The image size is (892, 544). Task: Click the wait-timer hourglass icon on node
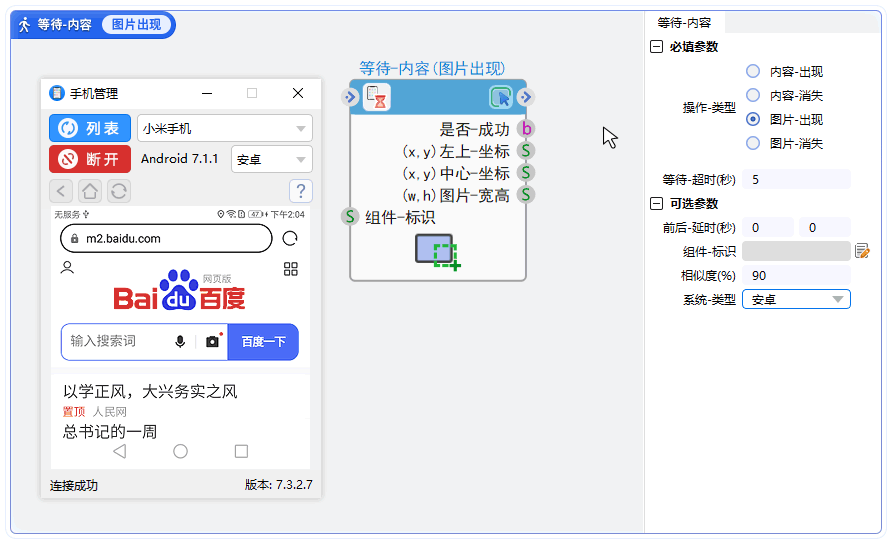(x=377, y=97)
